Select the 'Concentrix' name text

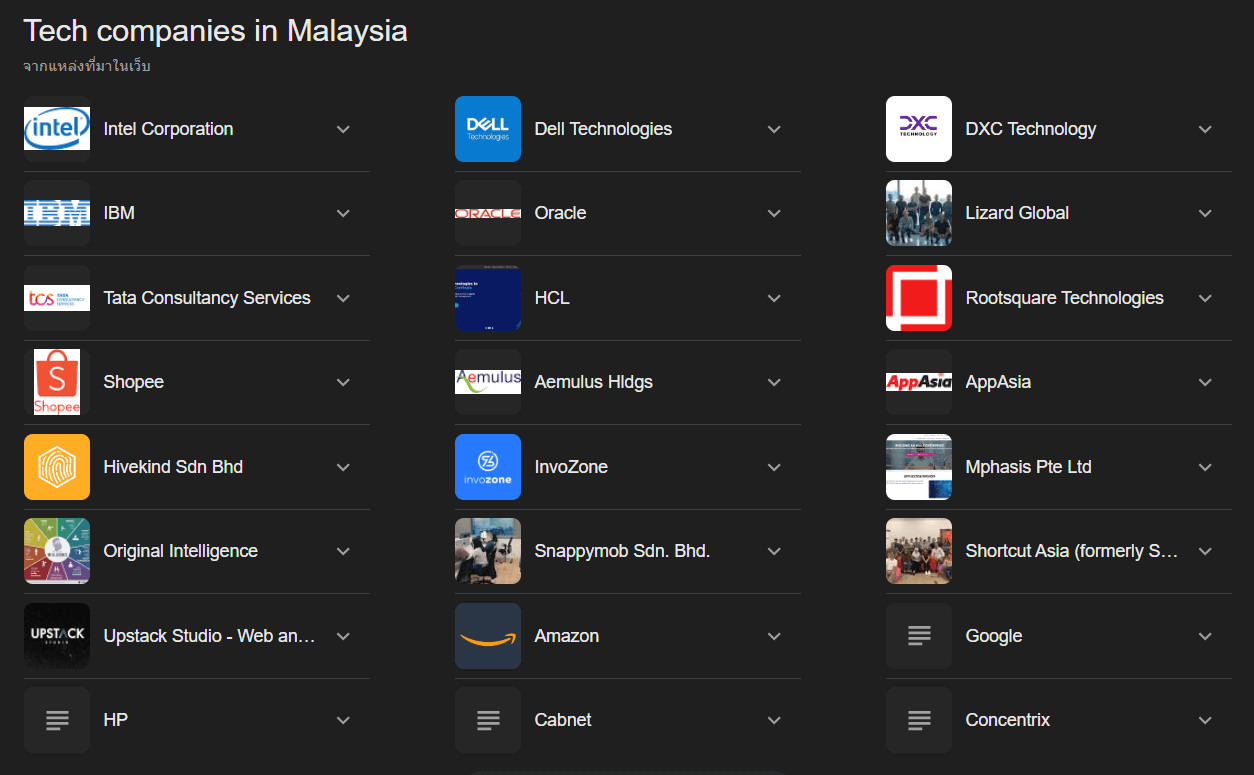tap(1007, 720)
